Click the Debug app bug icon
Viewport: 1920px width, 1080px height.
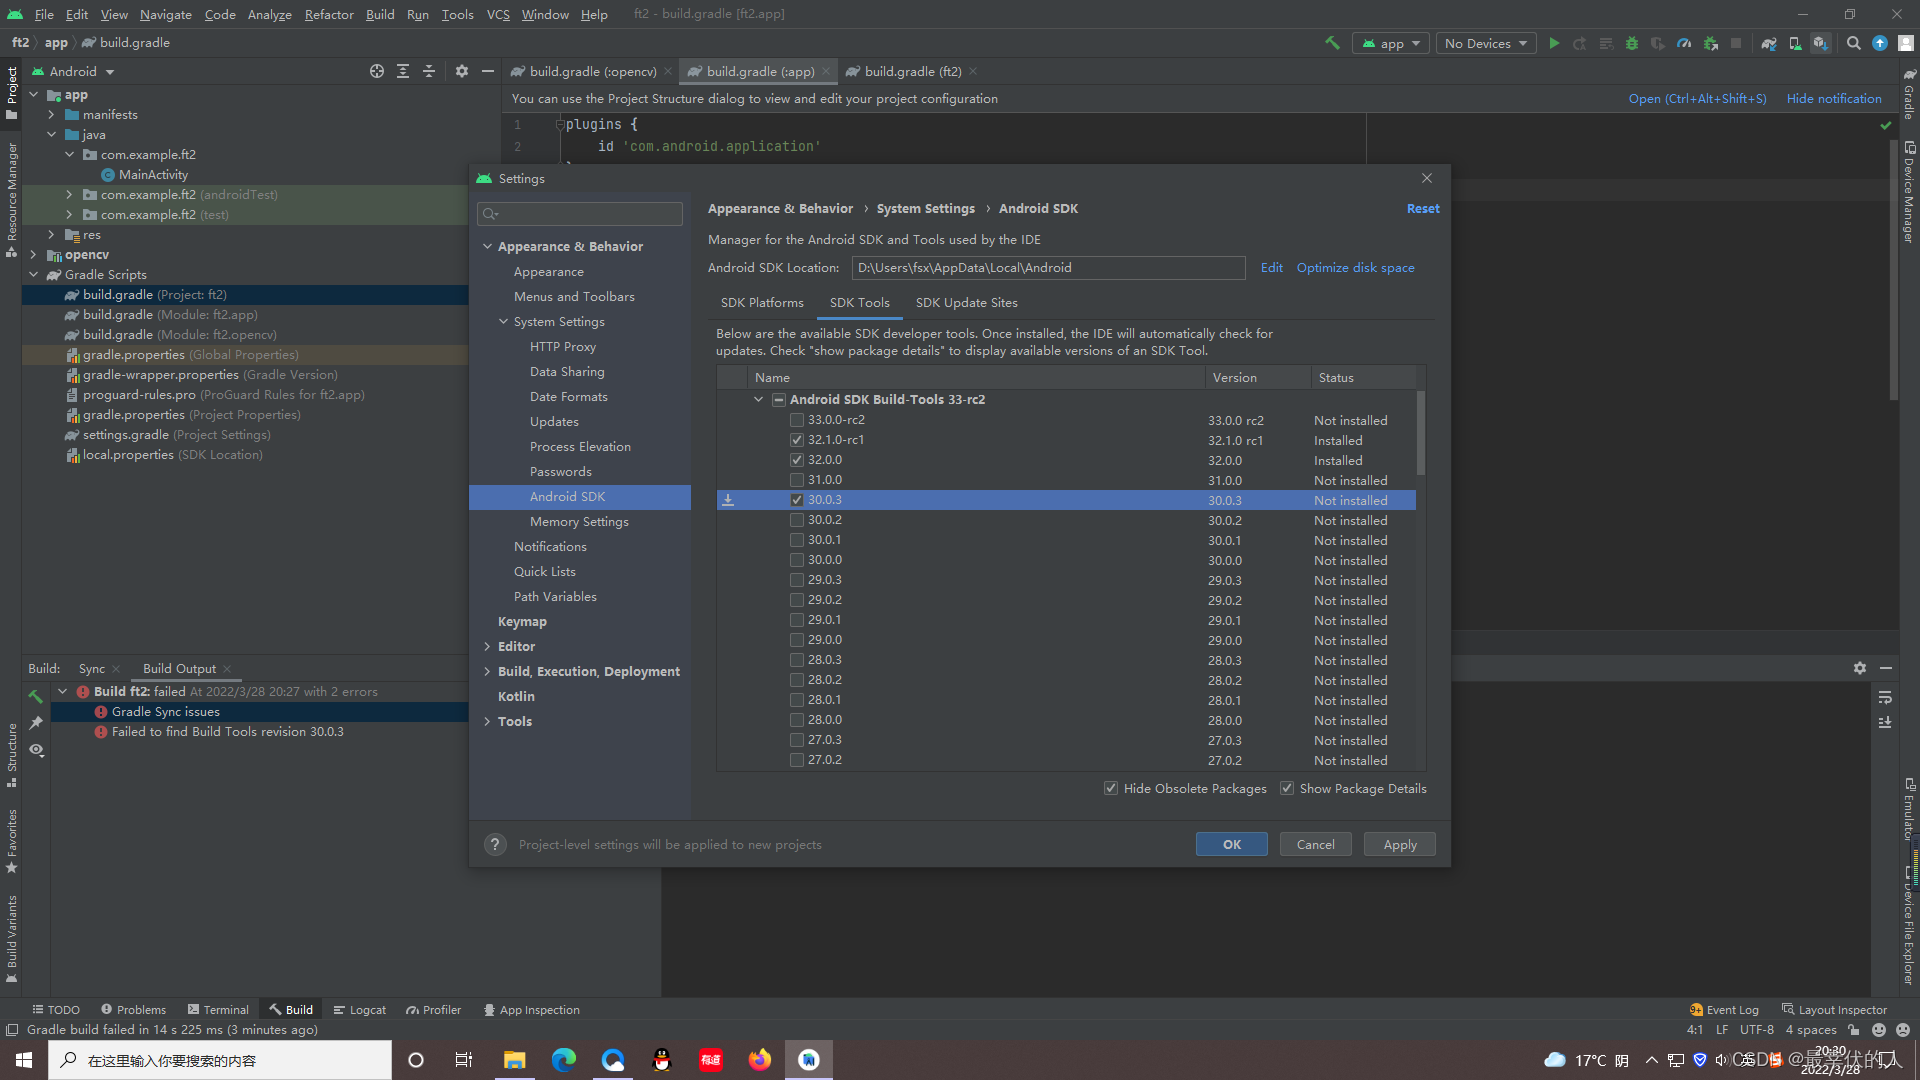(x=1632, y=43)
